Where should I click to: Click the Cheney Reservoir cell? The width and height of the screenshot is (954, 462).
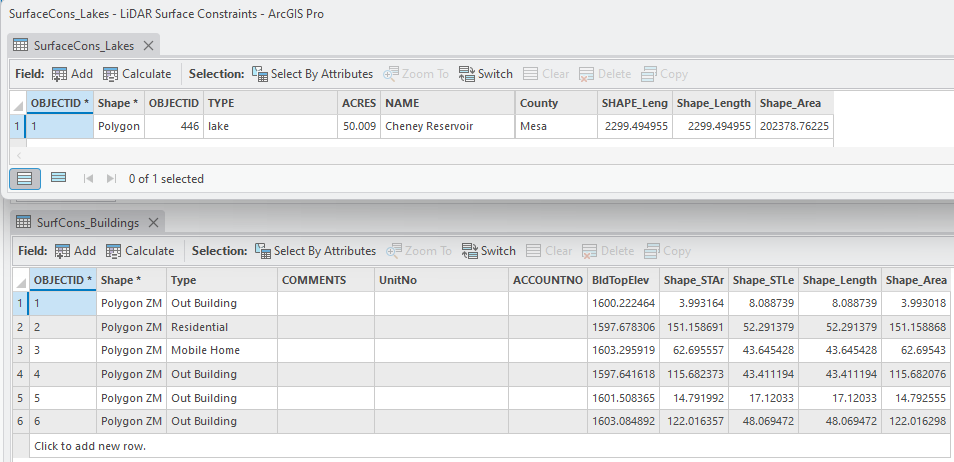pos(448,127)
